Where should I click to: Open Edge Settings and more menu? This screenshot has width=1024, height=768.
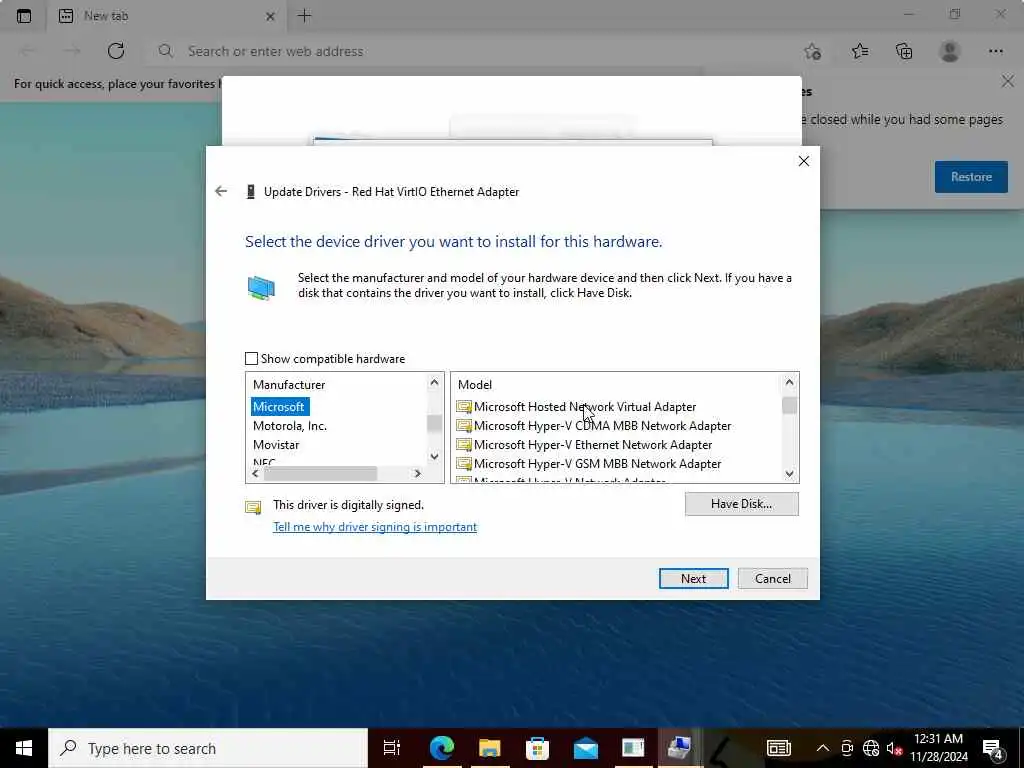coord(995,51)
